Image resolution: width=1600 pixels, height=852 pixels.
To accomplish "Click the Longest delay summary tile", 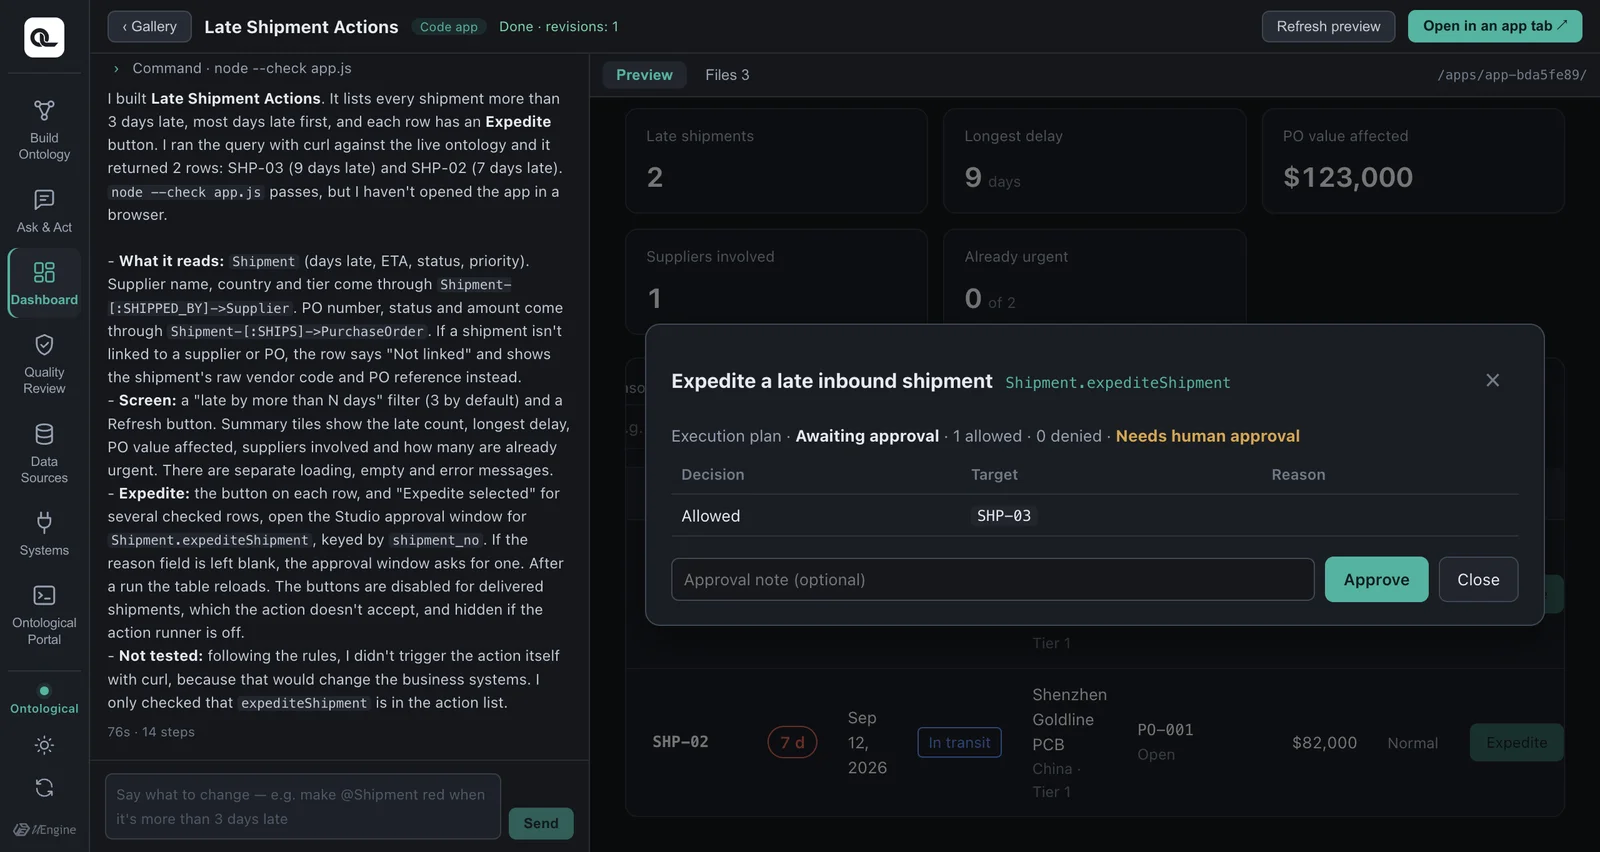I will tap(1094, 160).
